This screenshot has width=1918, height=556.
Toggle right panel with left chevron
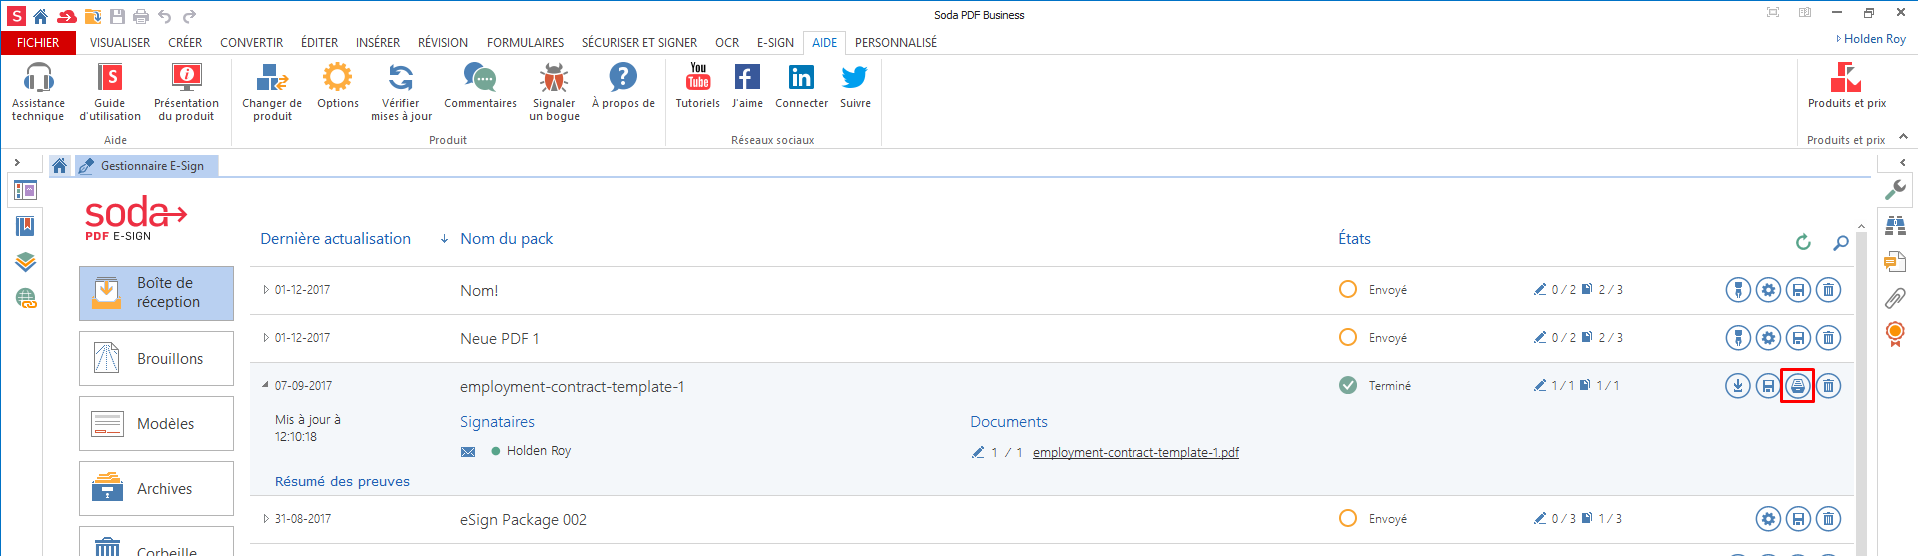pyautogui.click(x=1902, y=162)
